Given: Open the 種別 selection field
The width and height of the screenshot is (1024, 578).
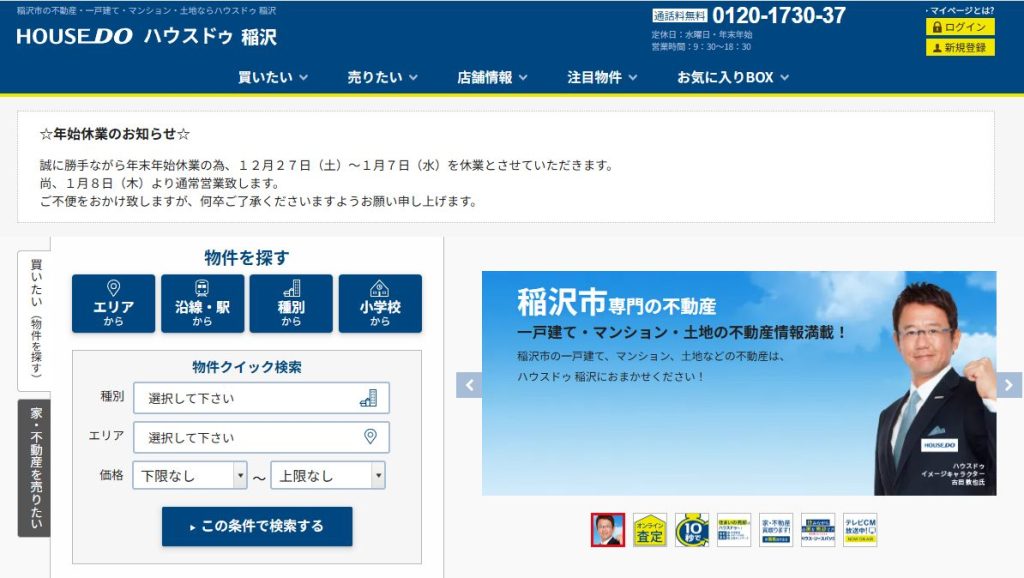Looking at the screenshot, I should click(x=261, y=398).
